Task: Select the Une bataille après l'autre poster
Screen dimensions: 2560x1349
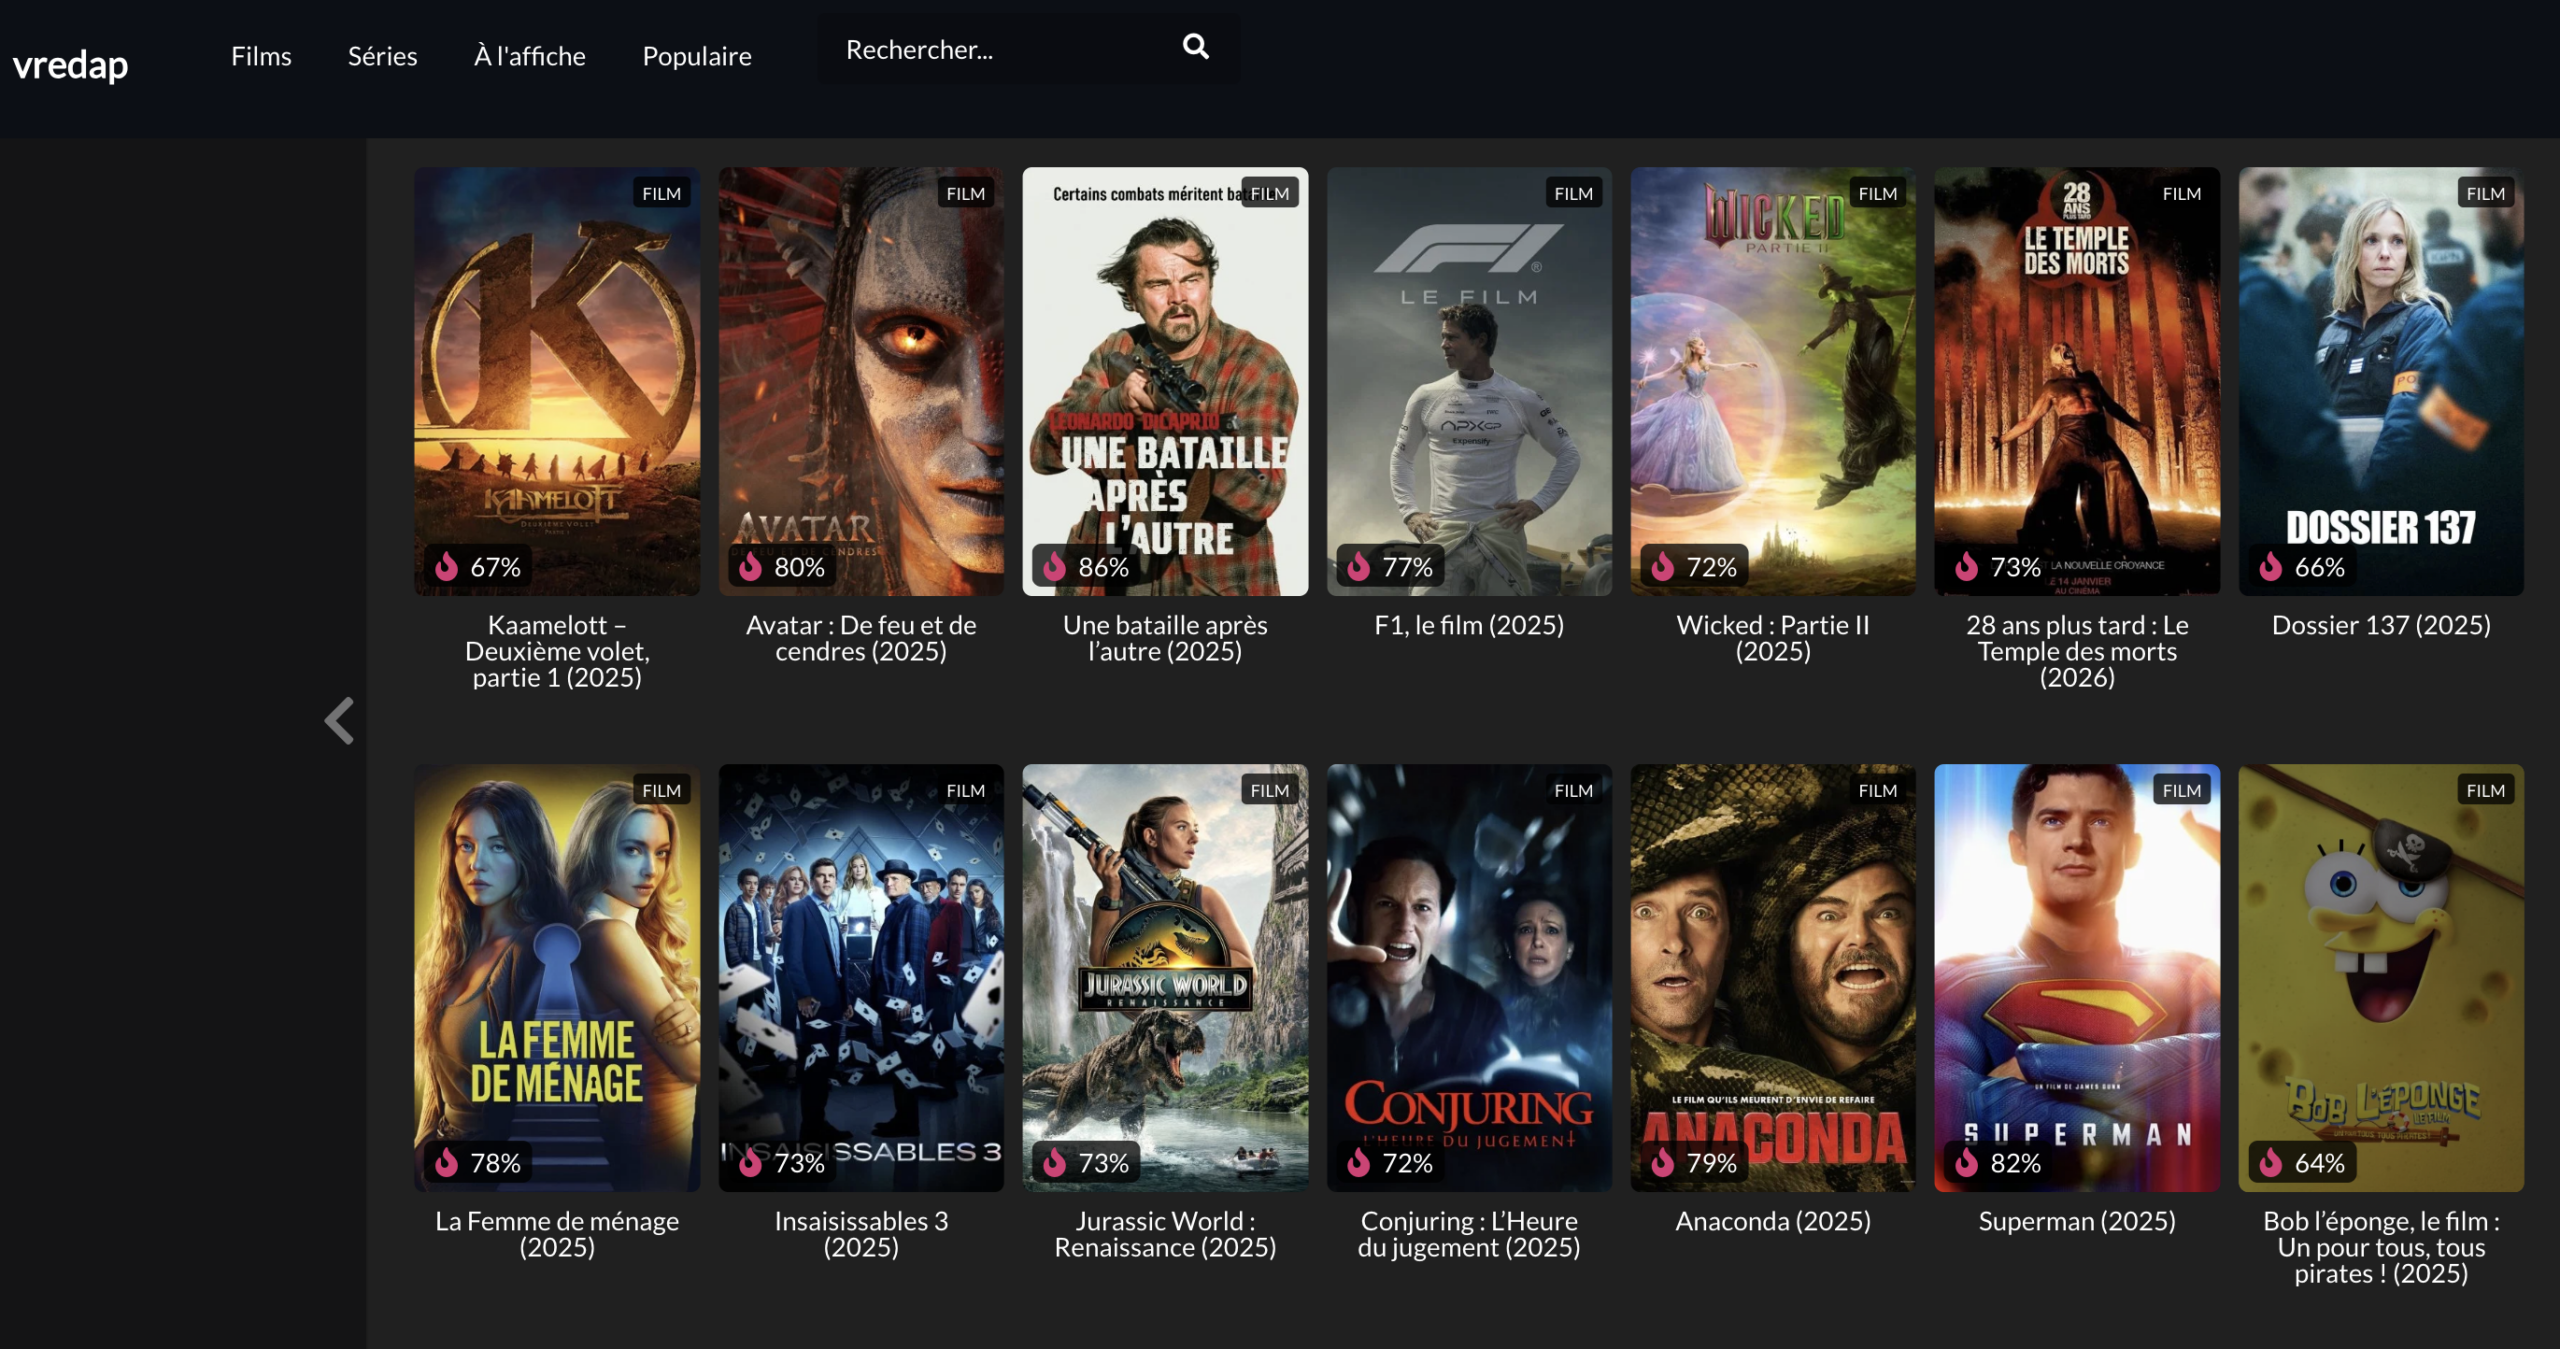Action: tap(1164, 380)
